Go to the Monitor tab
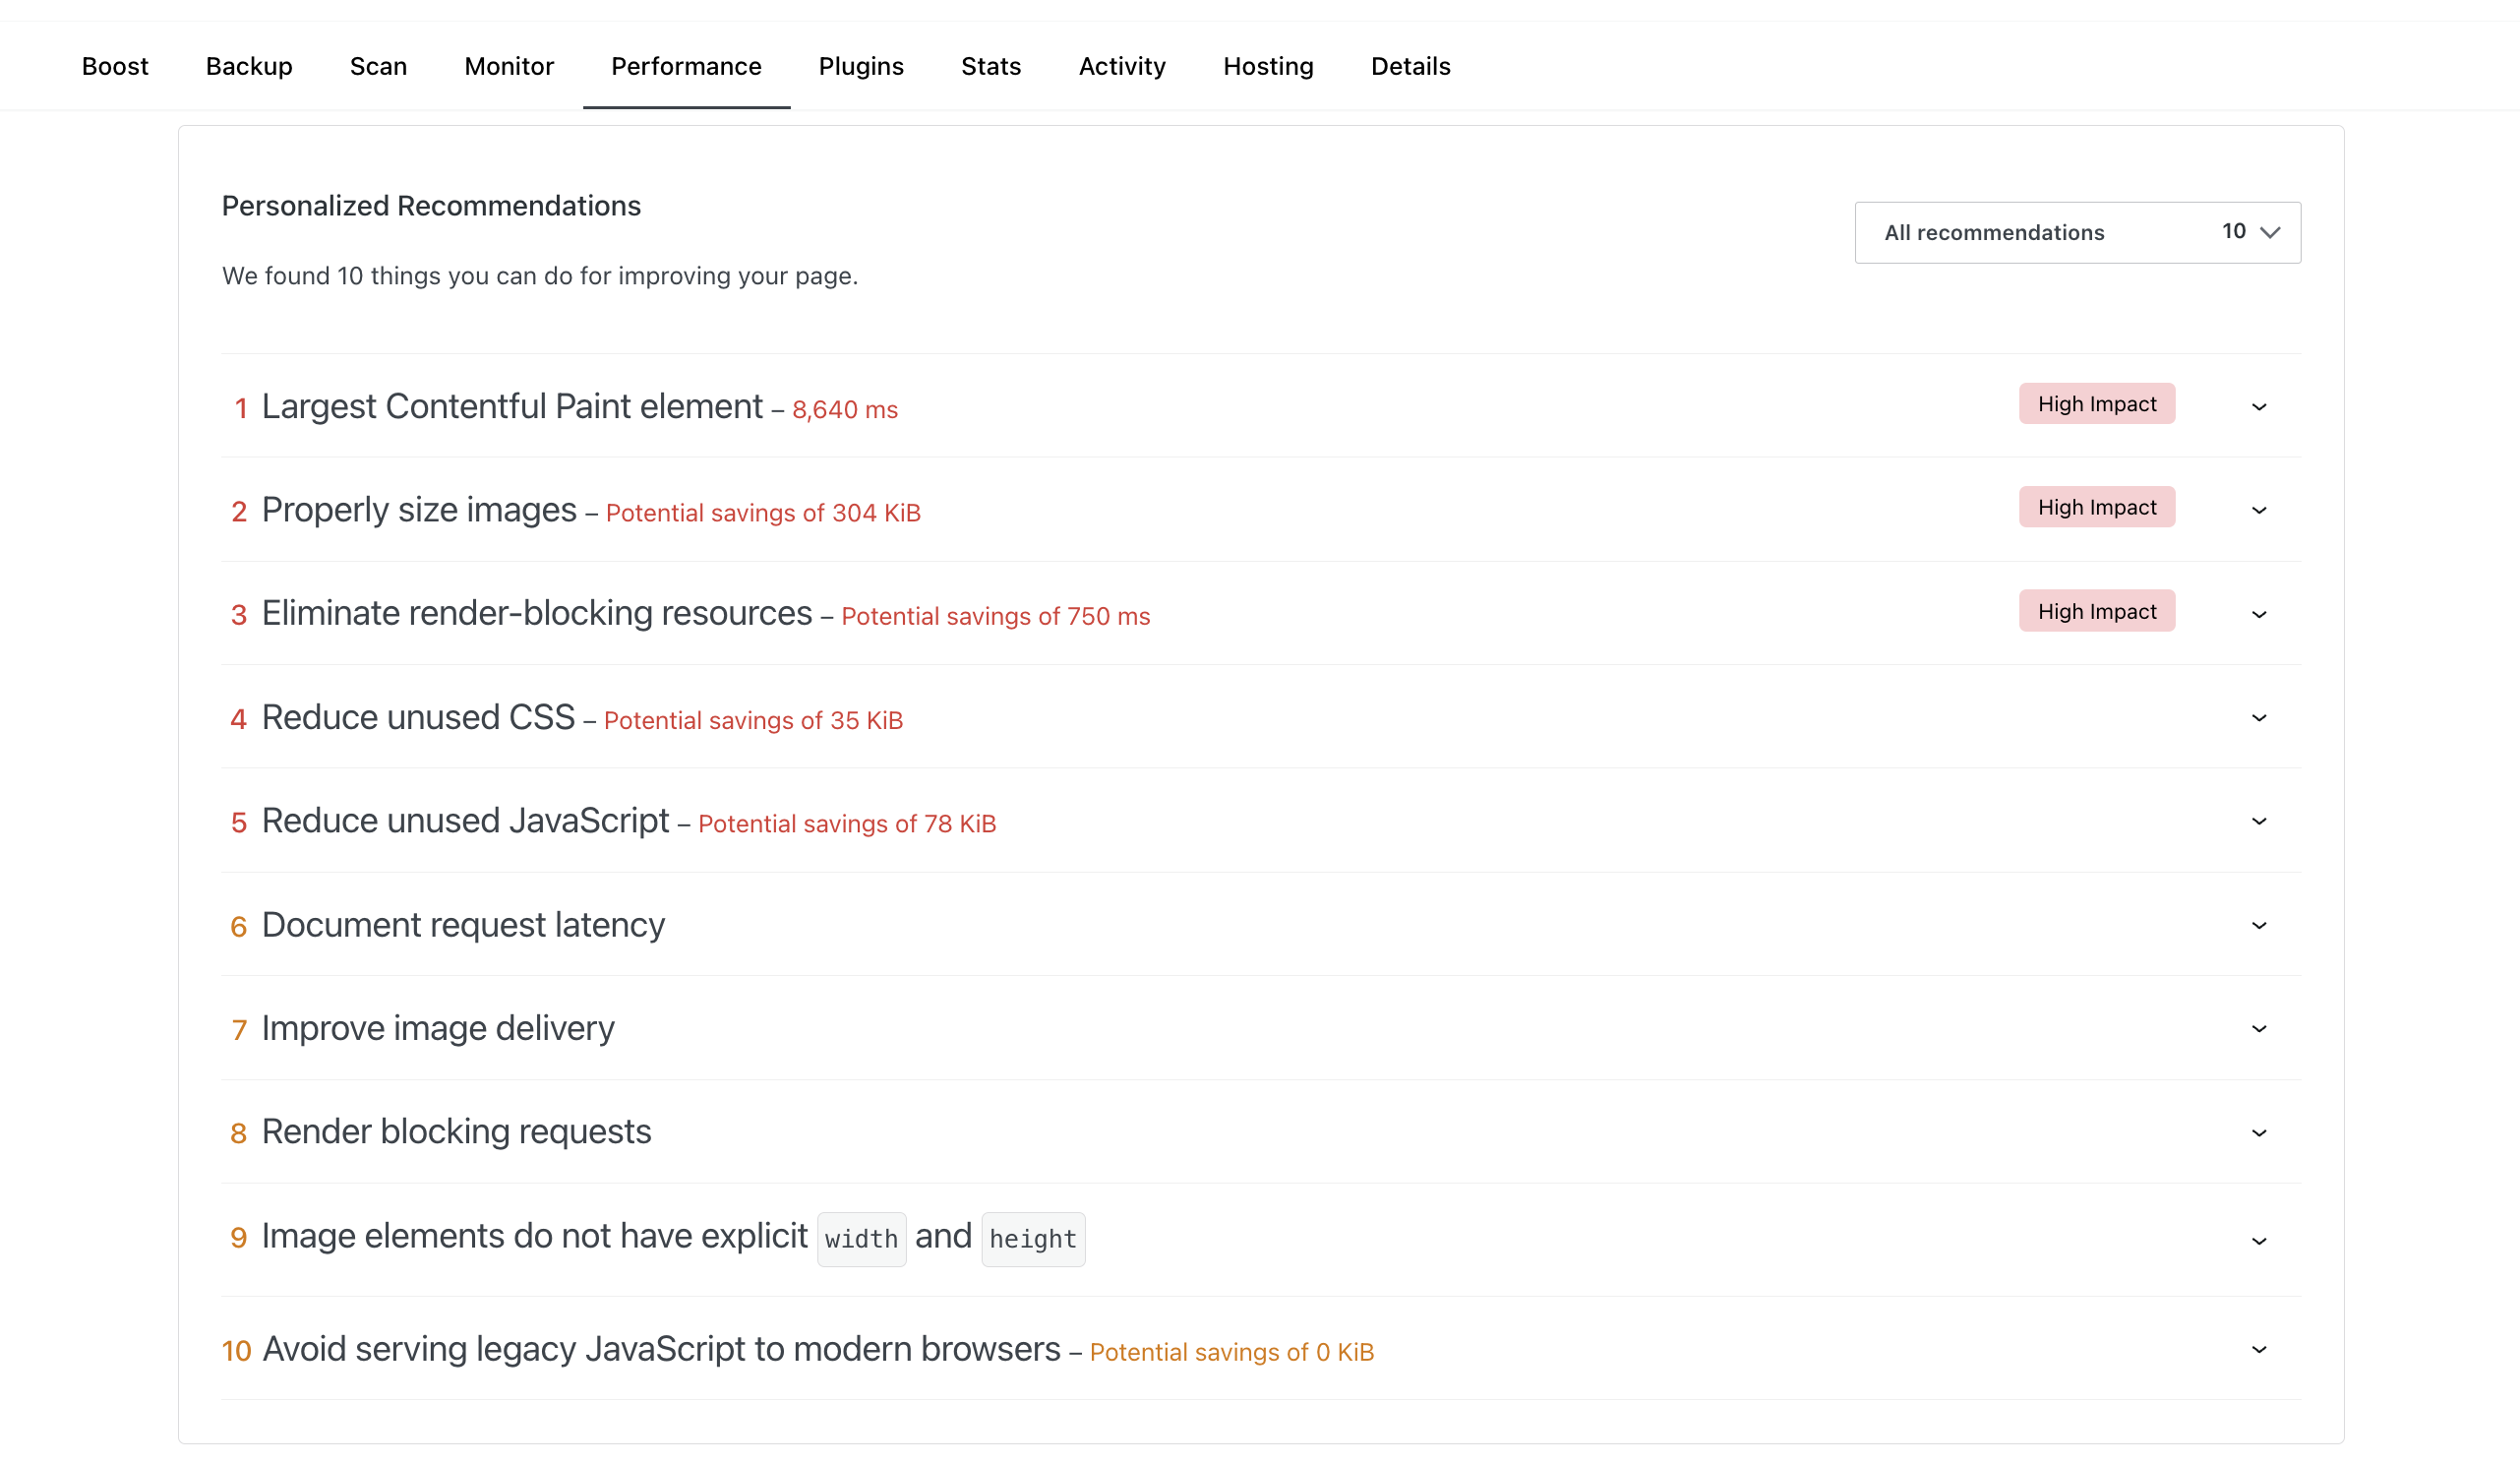 (x=509, y=66)
